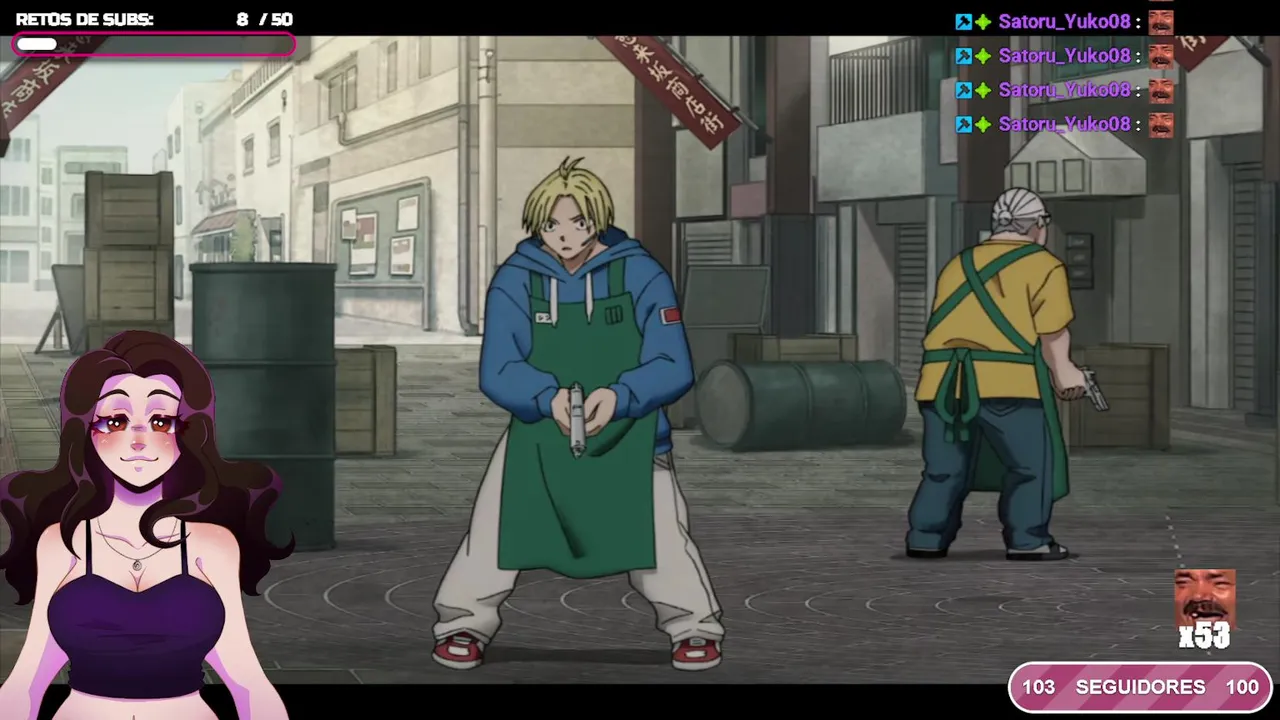Viewport: 1280px width, 720px height.
Task: Click the "RETOS DE SUBS:" label
Action: pyautogui.click(x=85, y=19)
